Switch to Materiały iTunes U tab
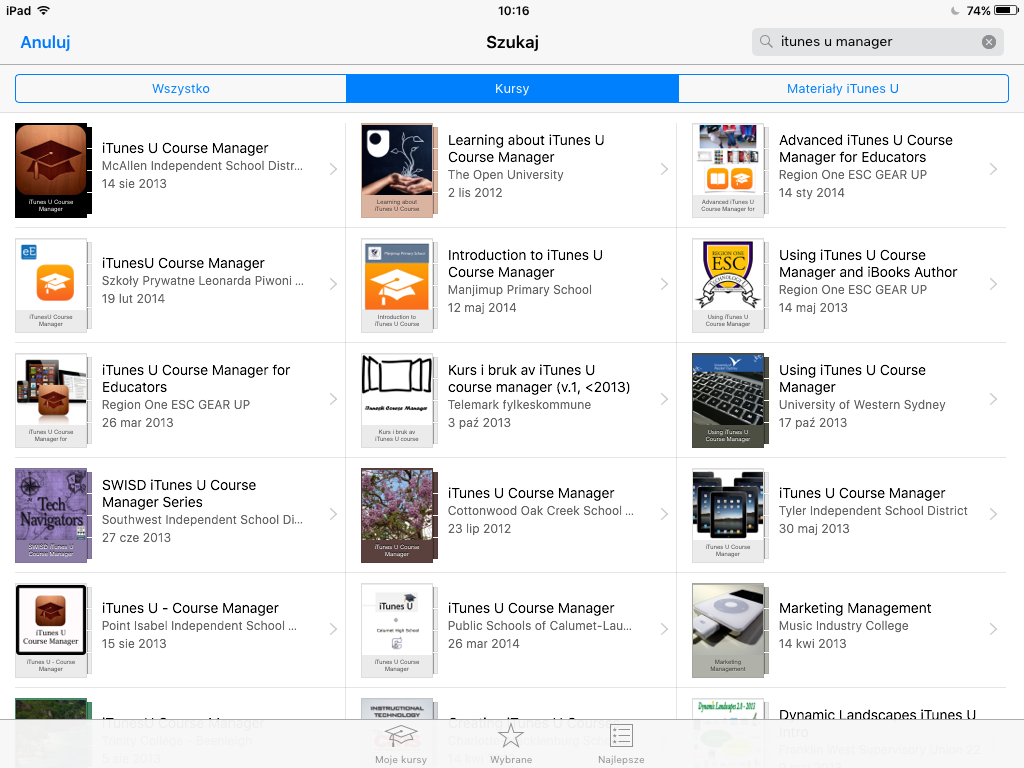Screen dimensions: 1024x768 pyautogui.click(x=842, y=88)
